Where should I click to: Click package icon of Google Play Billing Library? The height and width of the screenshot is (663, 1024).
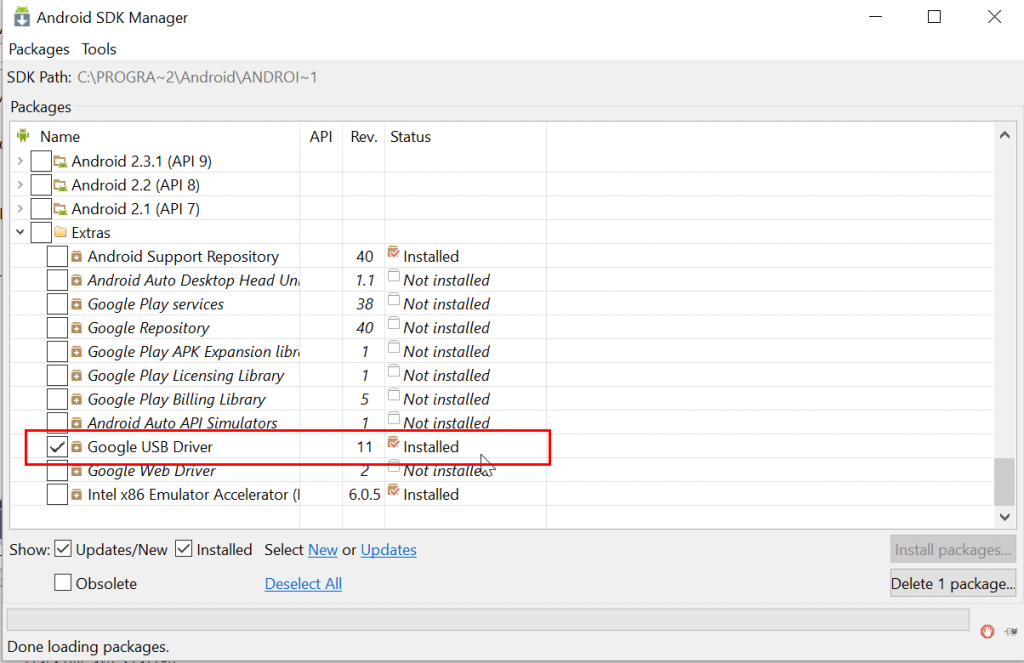tap(76, 400)
